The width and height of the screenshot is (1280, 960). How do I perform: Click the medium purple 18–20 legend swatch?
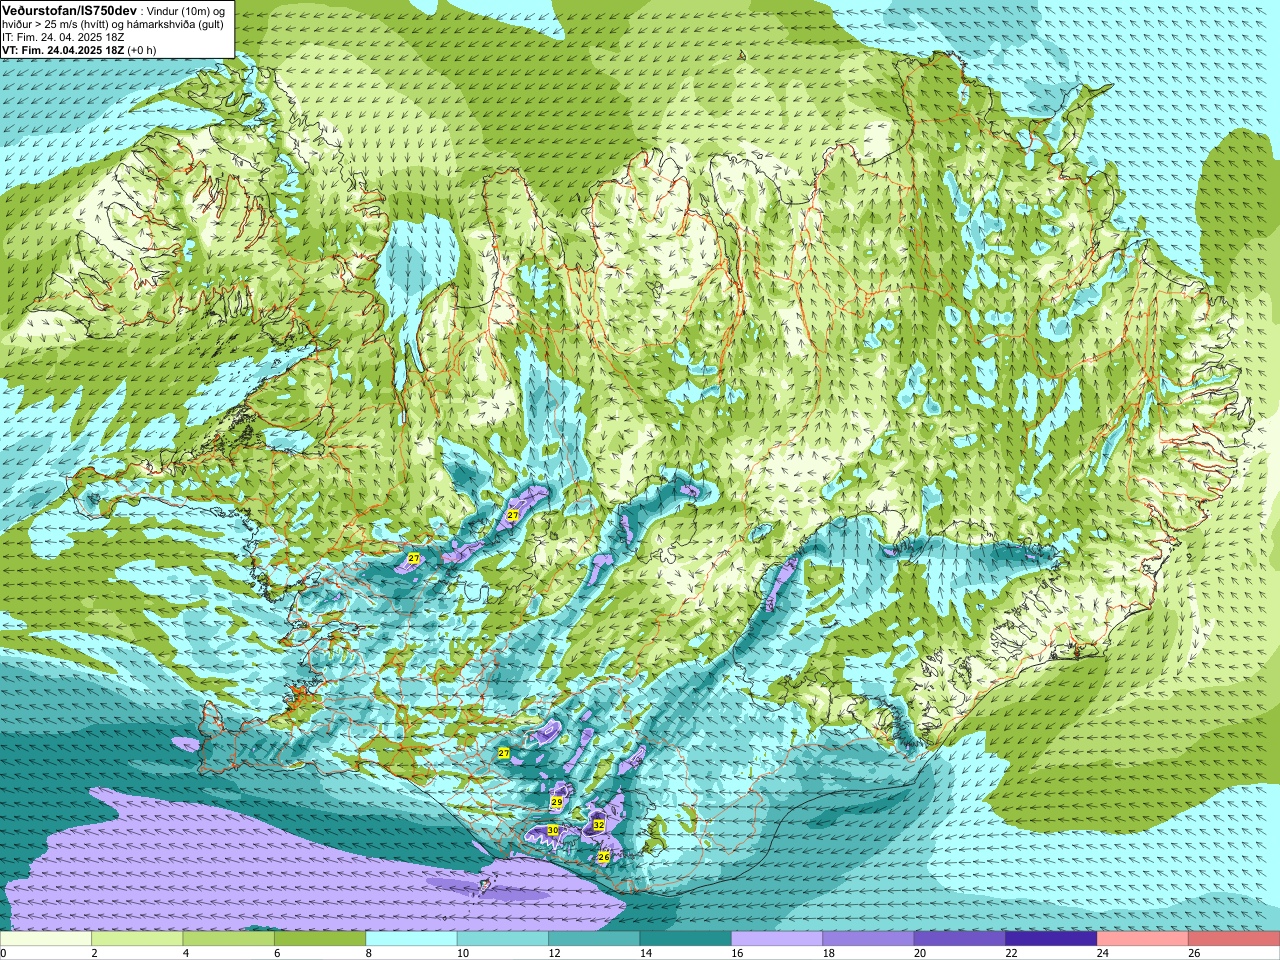point(869,939)
